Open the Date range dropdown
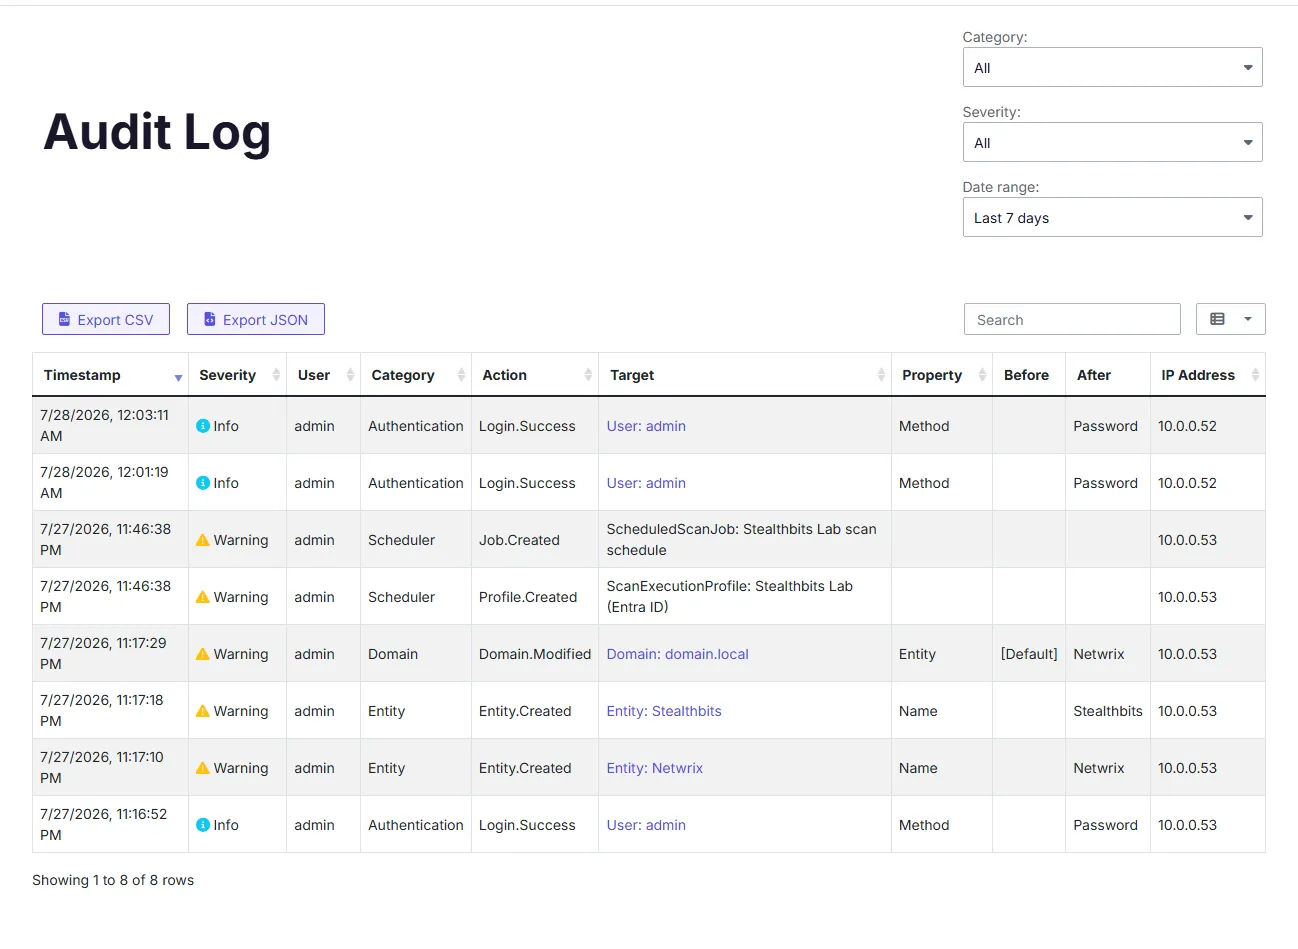 pyautogui.click(x=1112, y=217)
